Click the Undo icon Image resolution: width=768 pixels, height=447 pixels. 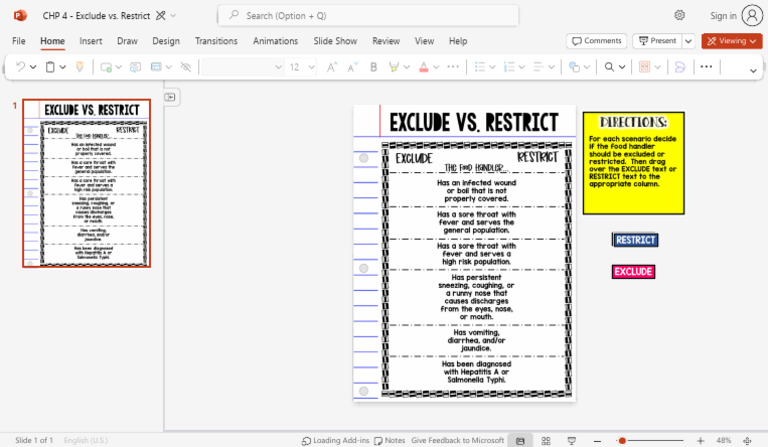pyautogui.click(x=20, y=67)
